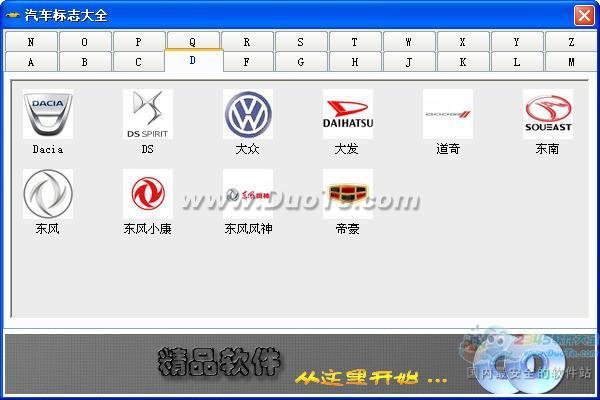
Task: Click the 'Dacia' text label
Action: [48, 149]
